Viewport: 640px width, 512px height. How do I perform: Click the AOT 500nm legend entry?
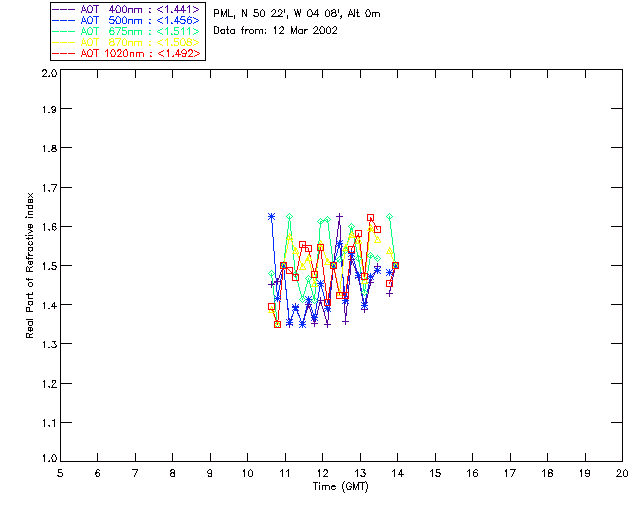(x=126, y=20)
